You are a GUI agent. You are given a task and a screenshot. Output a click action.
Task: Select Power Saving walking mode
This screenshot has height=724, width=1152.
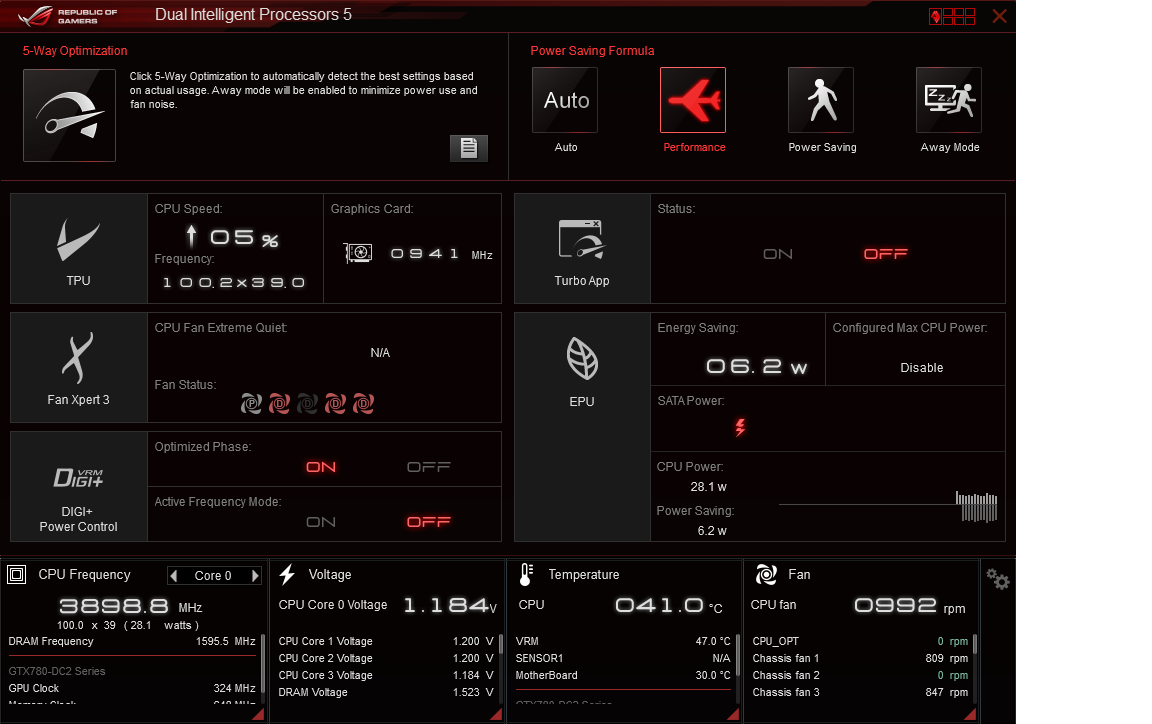click(x=821, y=100)
